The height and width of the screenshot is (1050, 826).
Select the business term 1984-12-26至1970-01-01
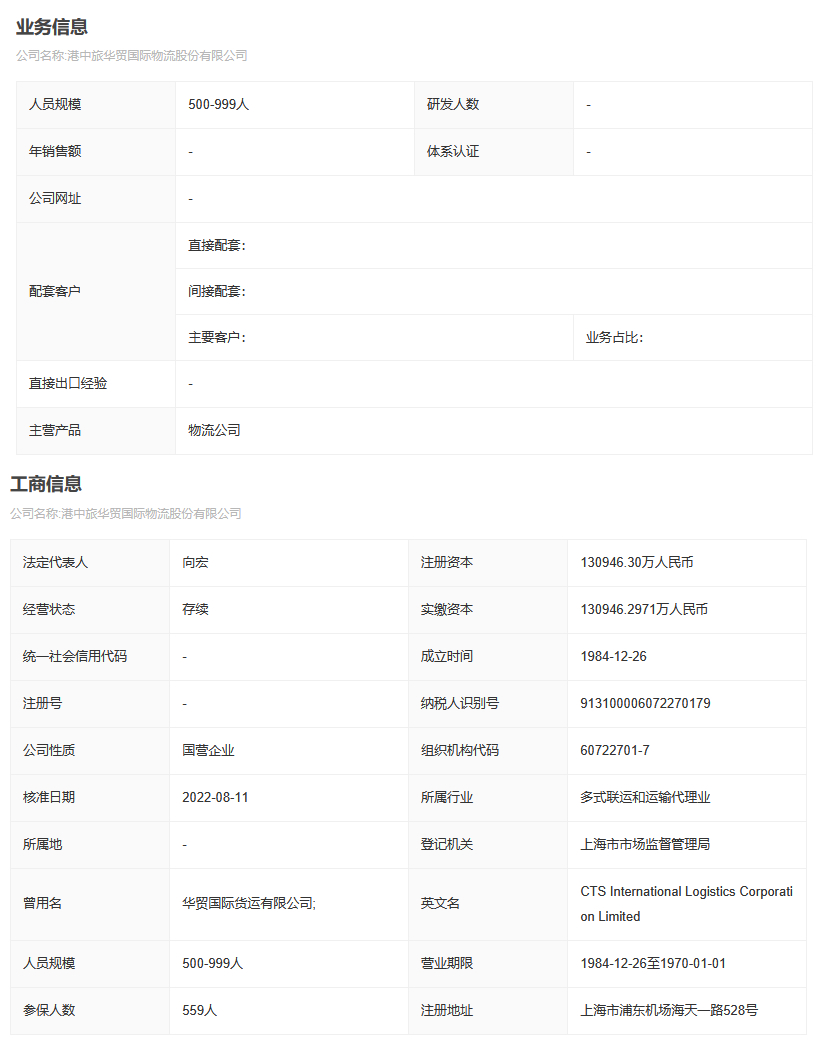point(653,964)
